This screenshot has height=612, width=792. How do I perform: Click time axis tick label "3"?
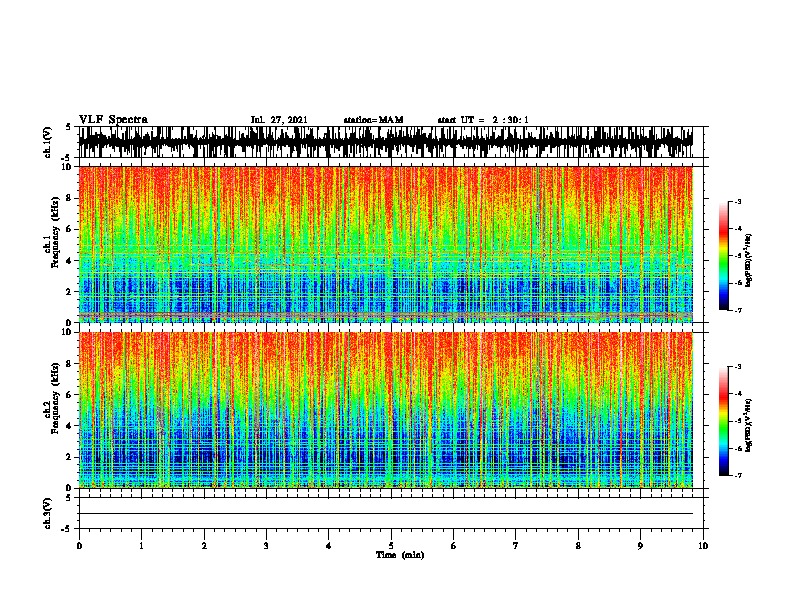pyautogui.click(x=266, y=546)
